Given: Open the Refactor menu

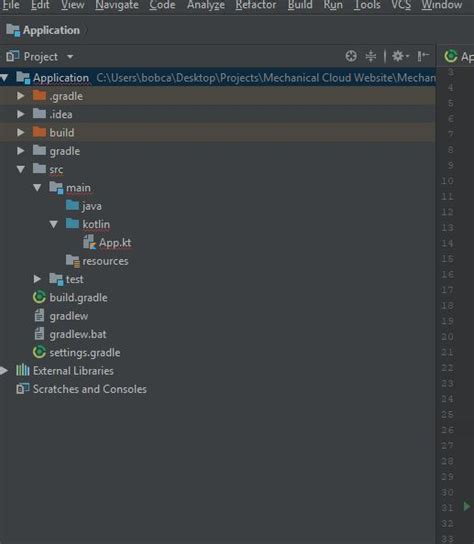Looking at the screenshot, I should [256, 5].
